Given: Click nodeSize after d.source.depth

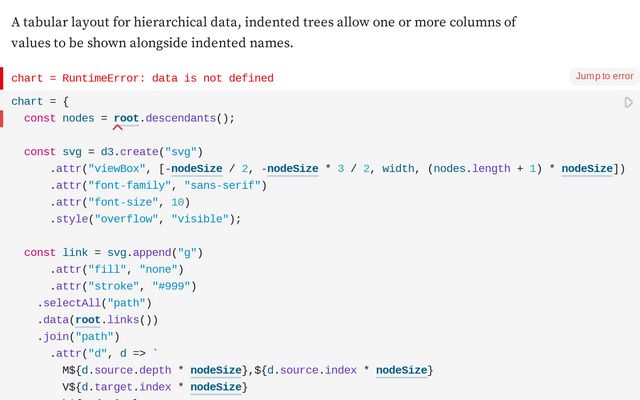Looking at the screenshot, I should click(x=216, y=370).
